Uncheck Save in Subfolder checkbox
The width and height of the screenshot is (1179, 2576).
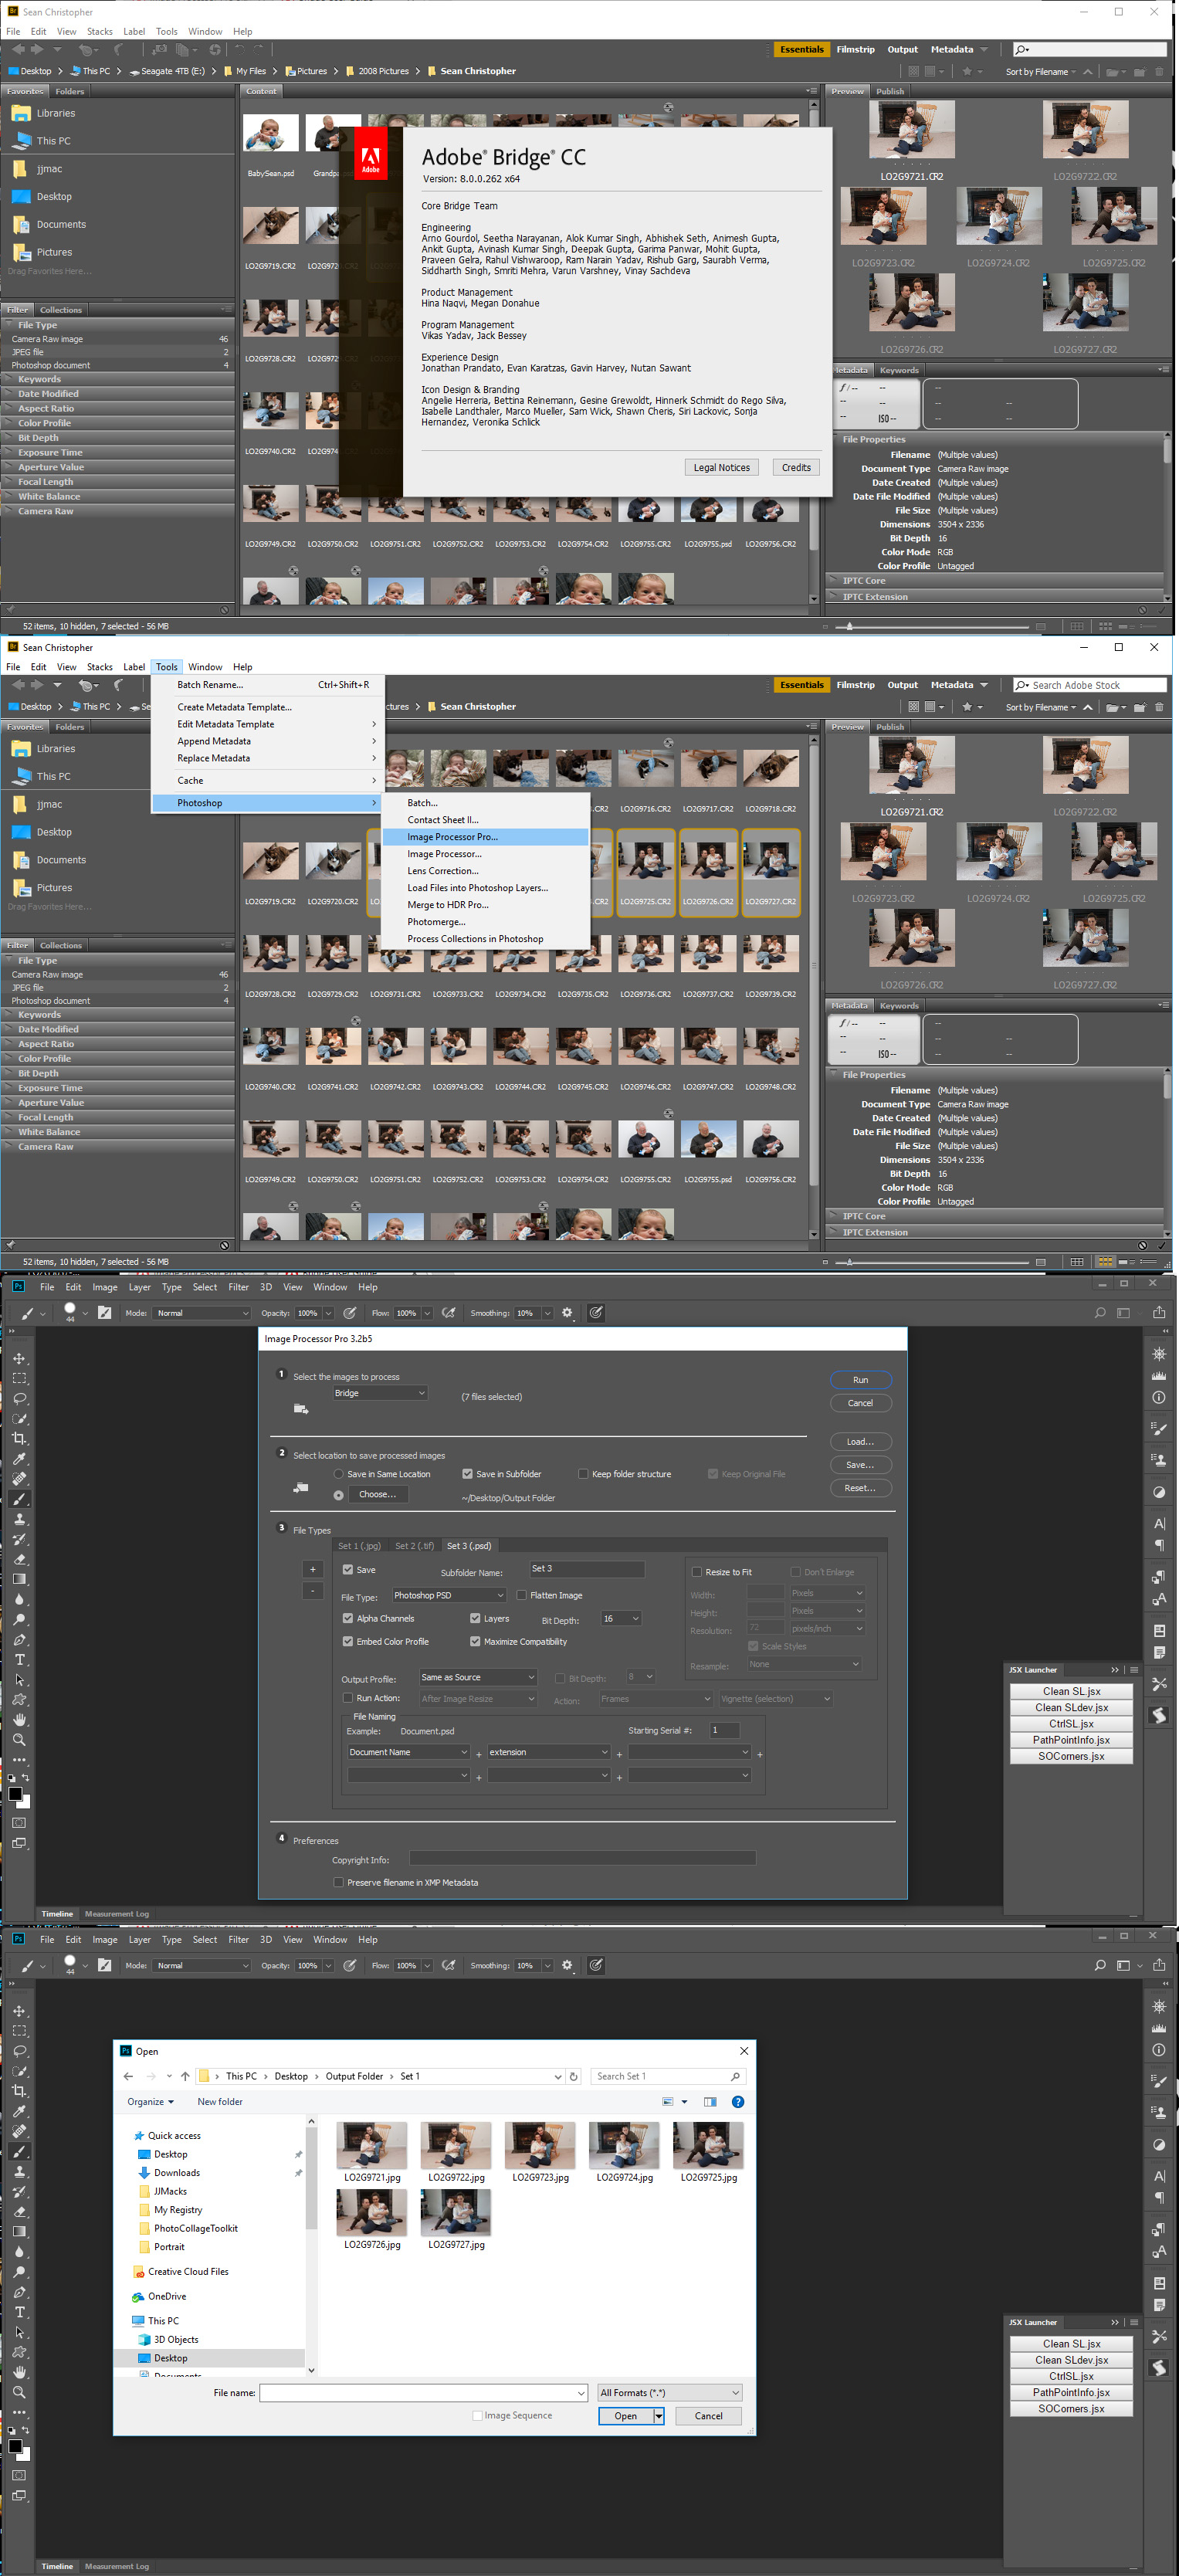[467, 1474]
